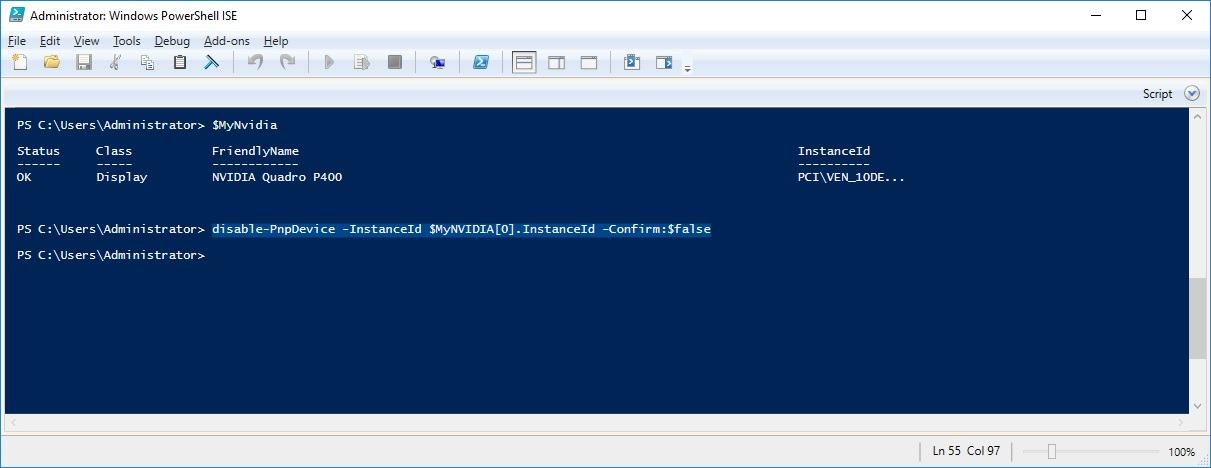Paste from clipboard icon
The image size is (1211, 468).
[180, 62]
